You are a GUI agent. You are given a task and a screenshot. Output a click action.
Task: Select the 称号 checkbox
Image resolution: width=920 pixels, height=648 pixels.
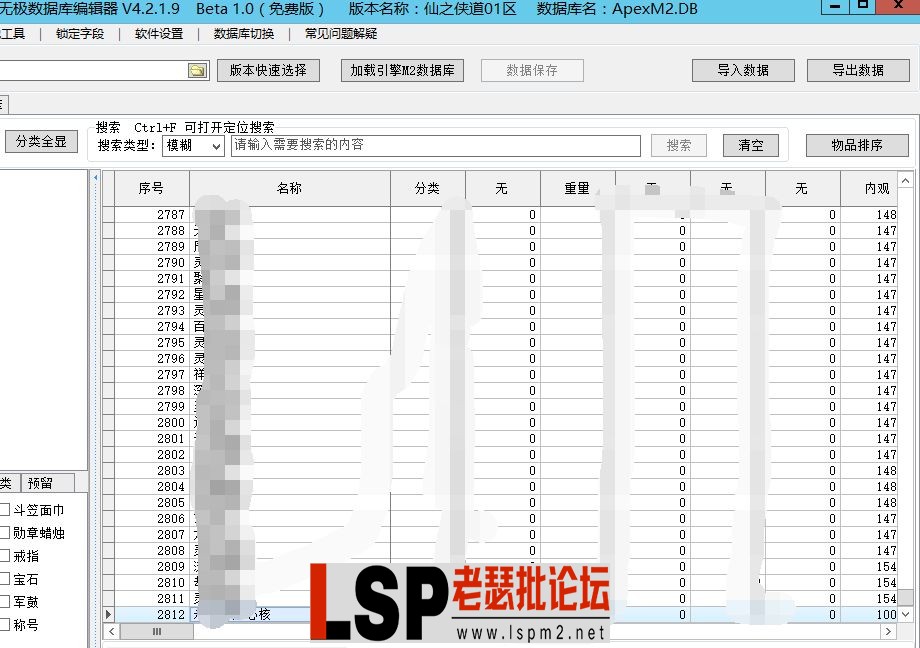click(x=5, y=625)
